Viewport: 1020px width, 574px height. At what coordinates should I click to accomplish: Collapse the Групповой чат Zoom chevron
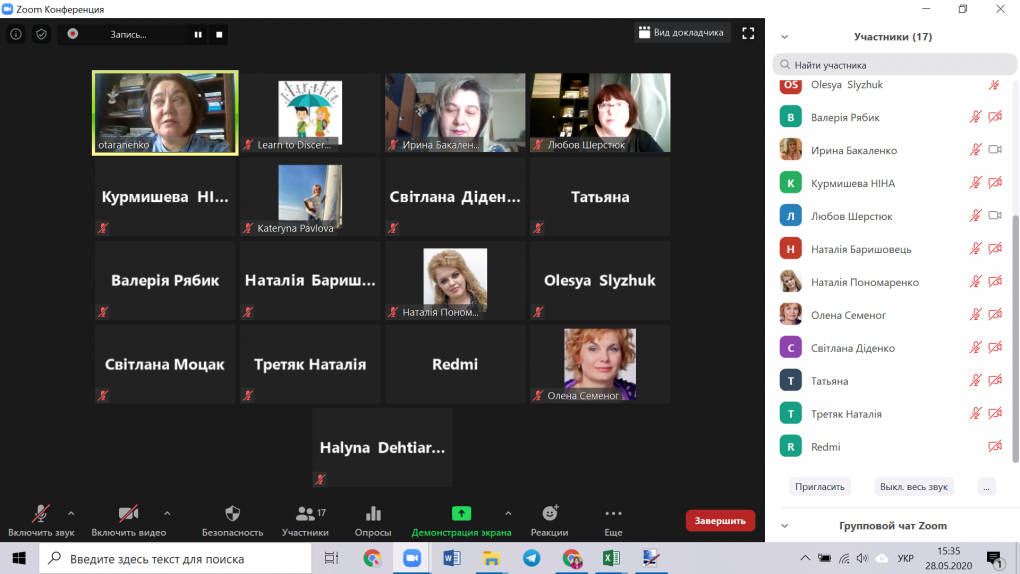coord(785,526)
